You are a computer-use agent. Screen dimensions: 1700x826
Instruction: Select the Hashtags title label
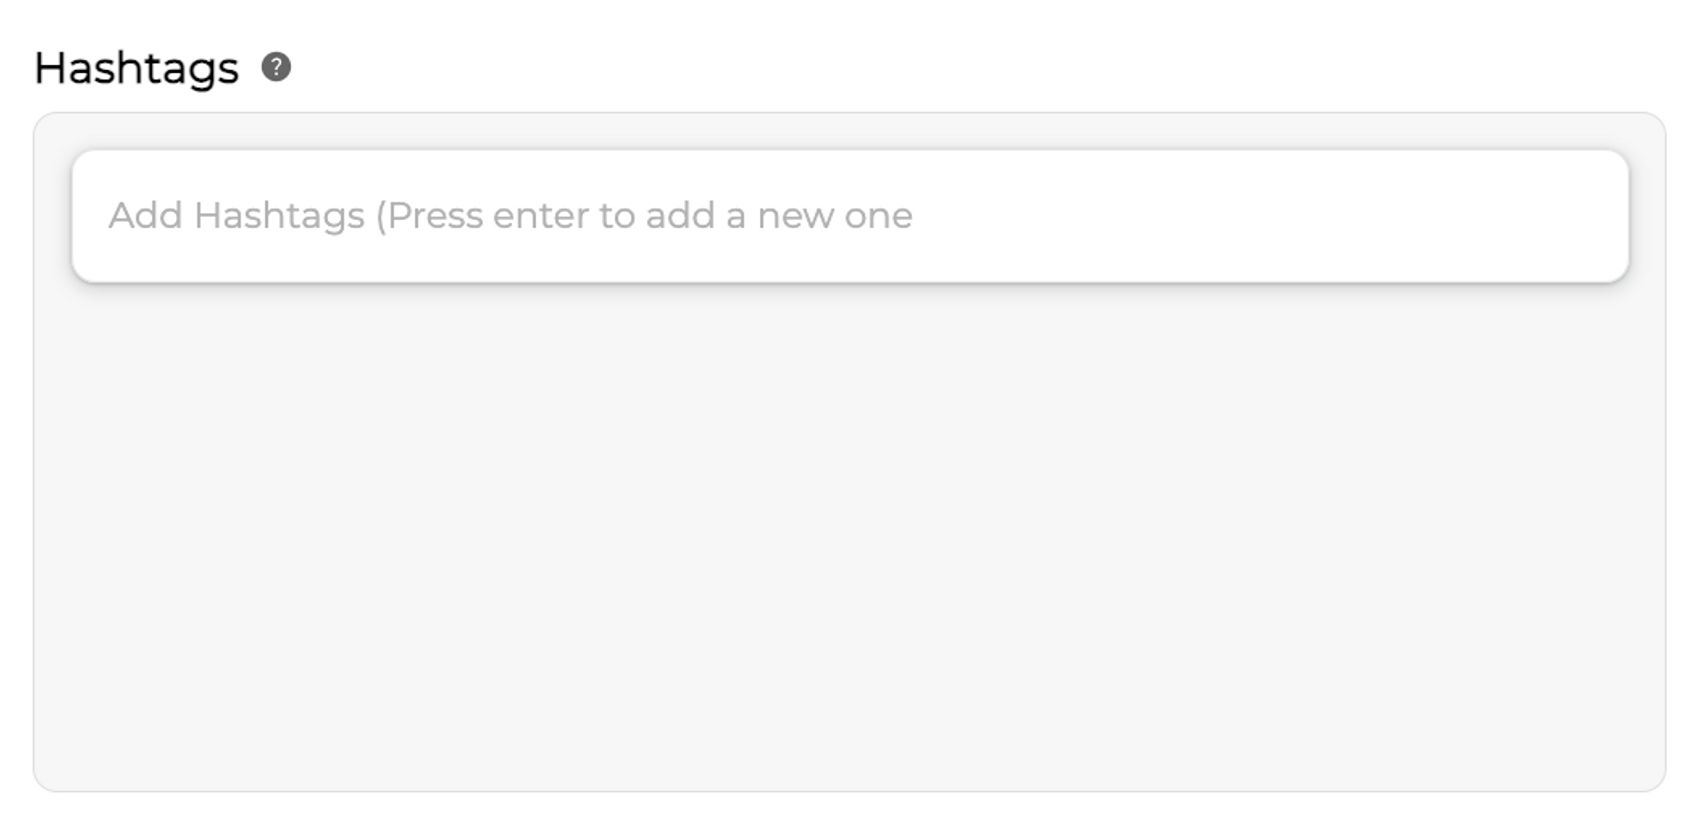pos(136,68)
